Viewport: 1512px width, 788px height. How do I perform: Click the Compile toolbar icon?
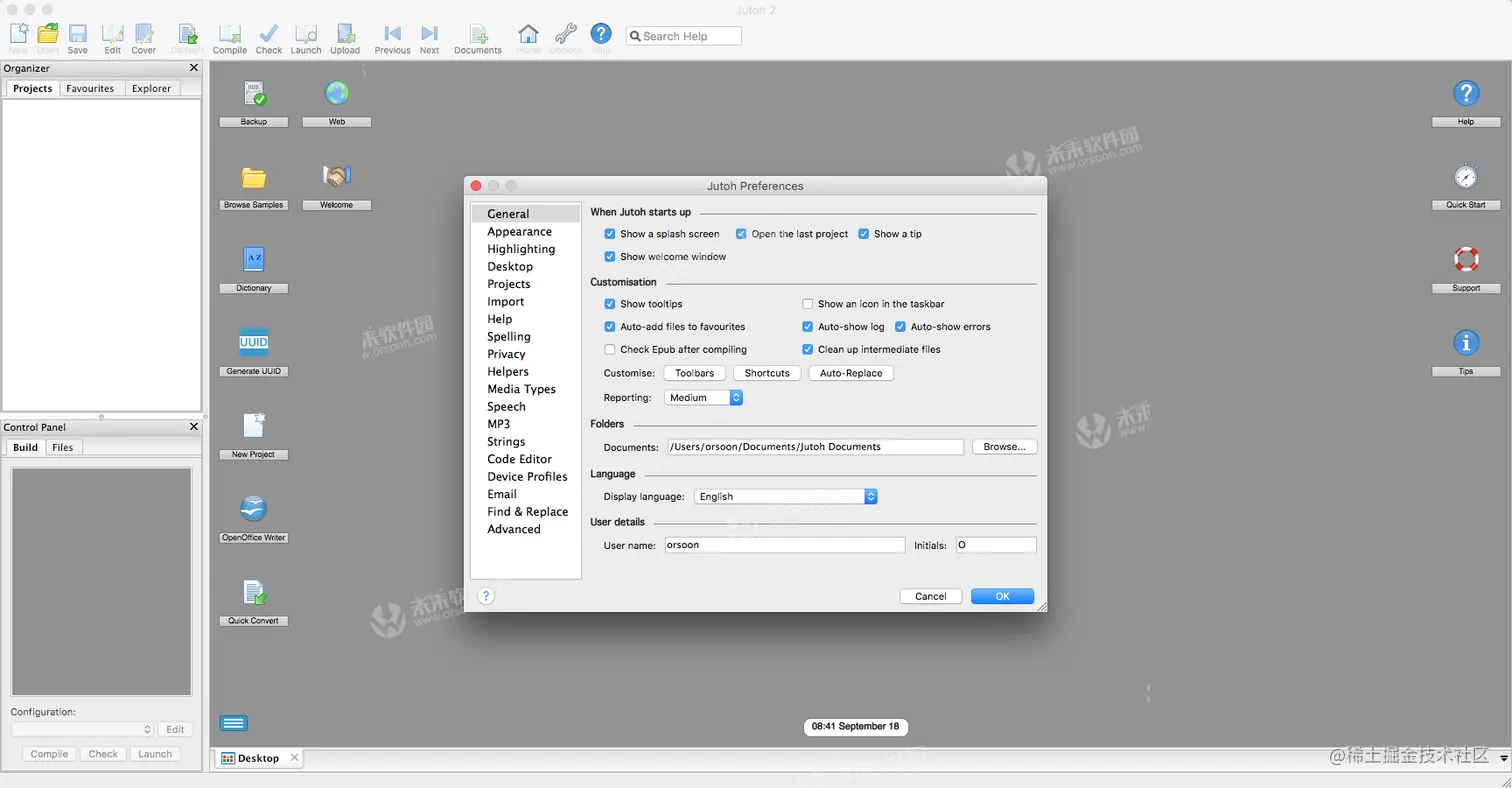tap(230, 35)
